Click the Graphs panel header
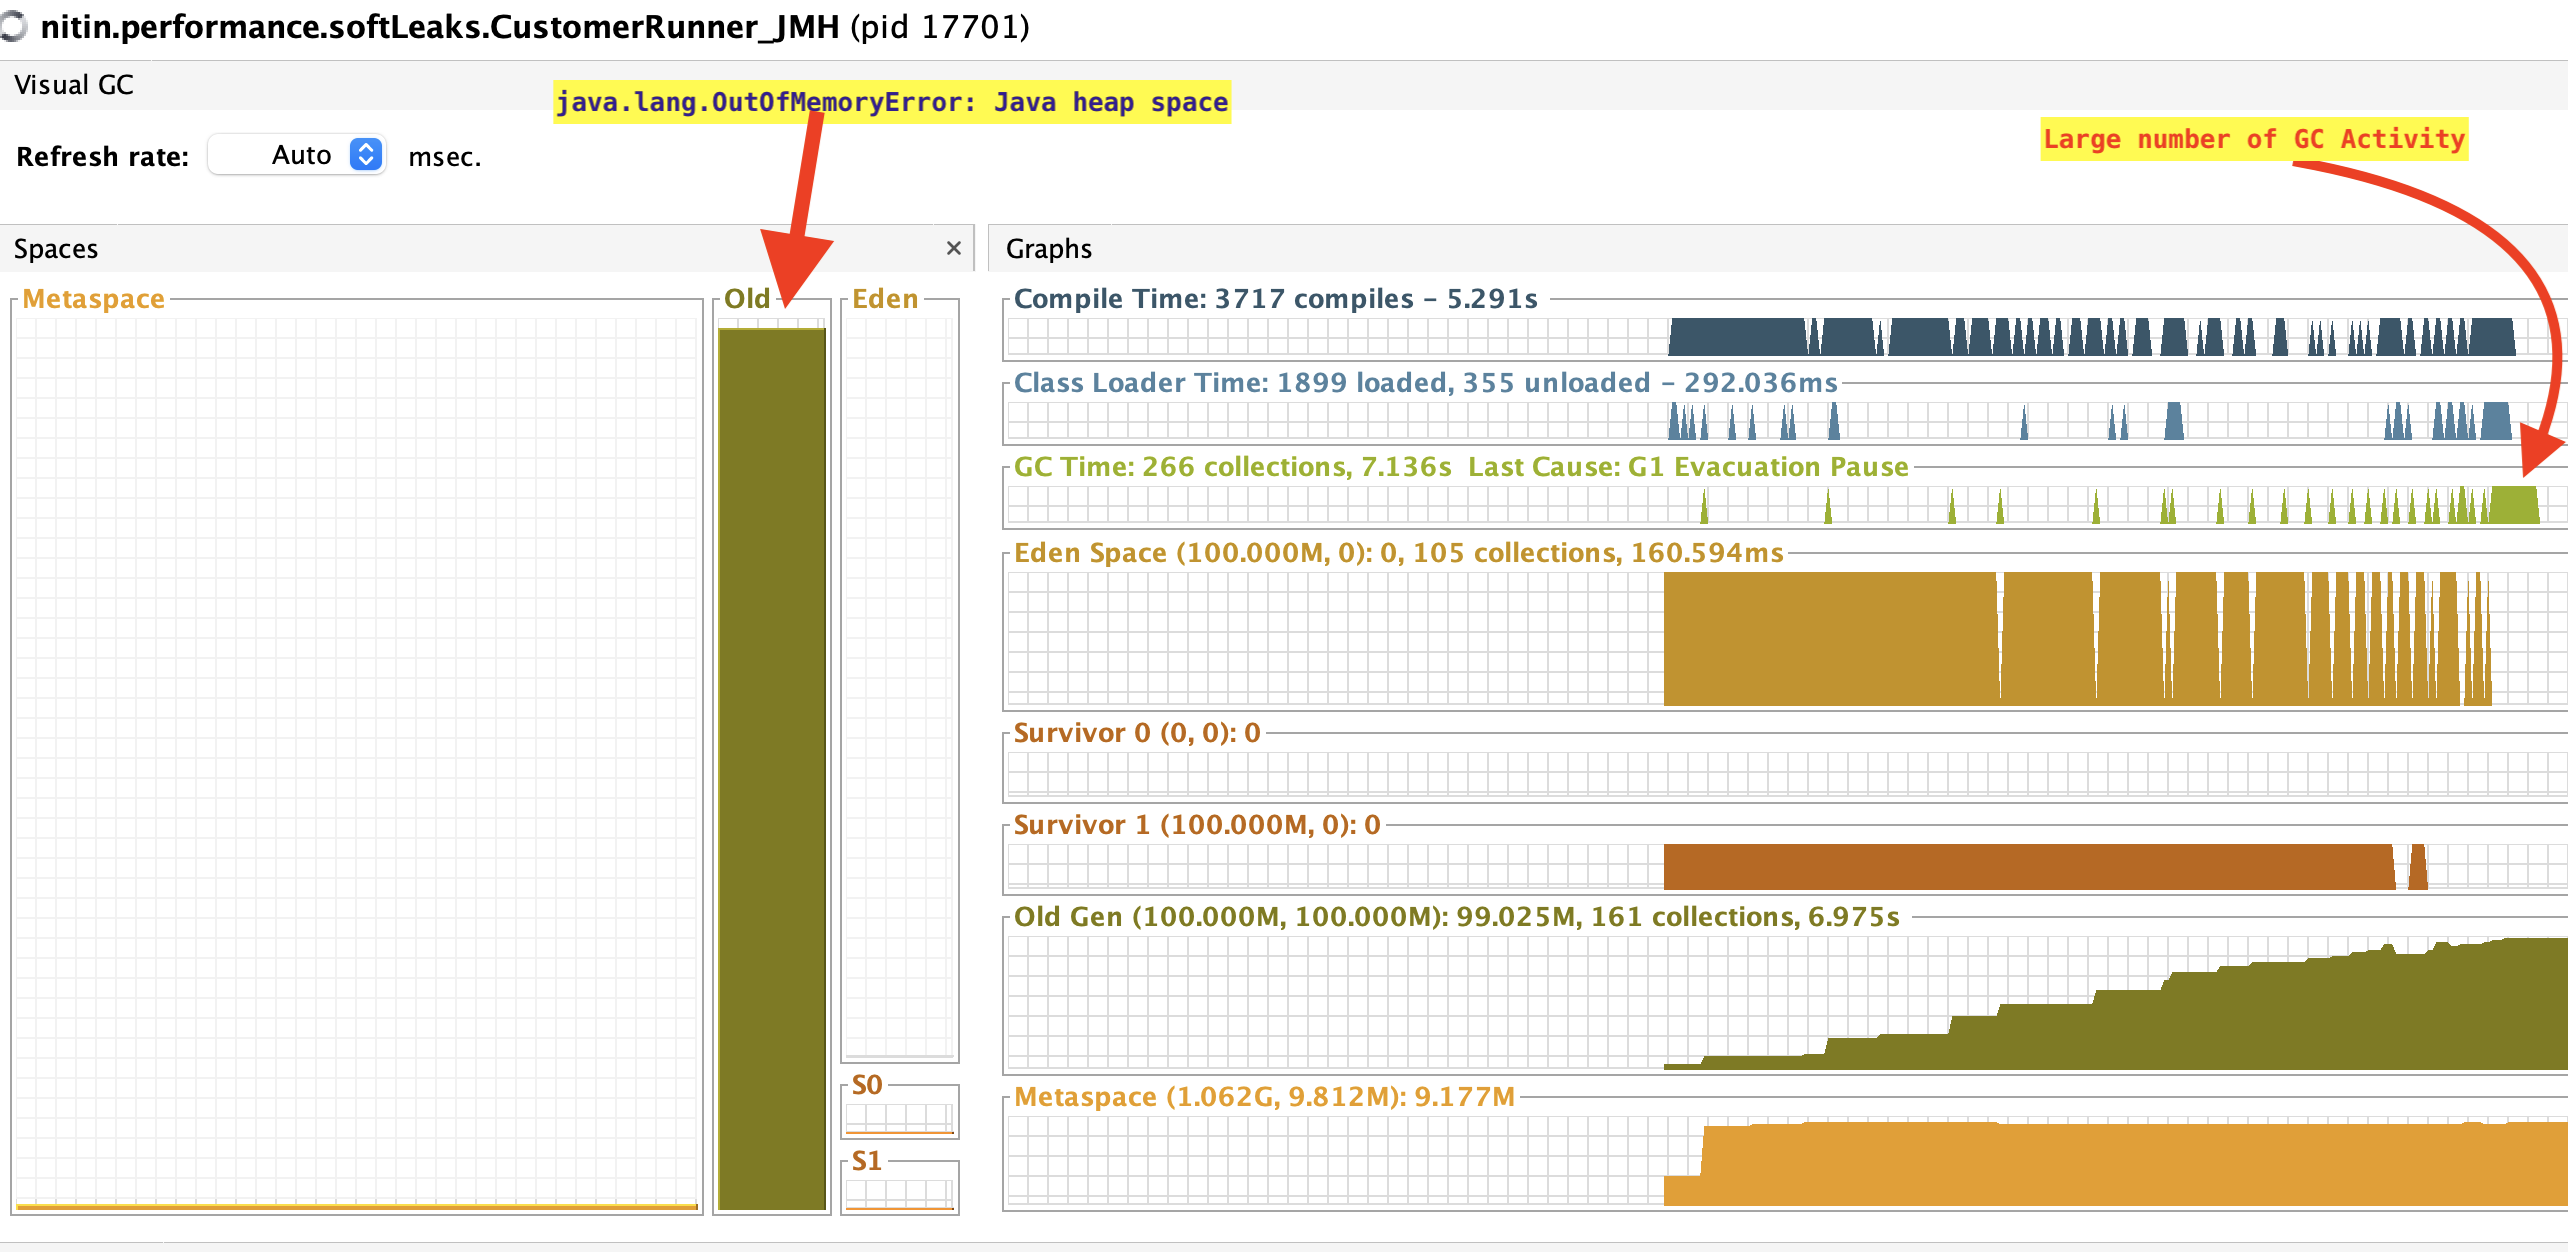Viewport: 2568px width, 1252px height. pos(1048,248)
